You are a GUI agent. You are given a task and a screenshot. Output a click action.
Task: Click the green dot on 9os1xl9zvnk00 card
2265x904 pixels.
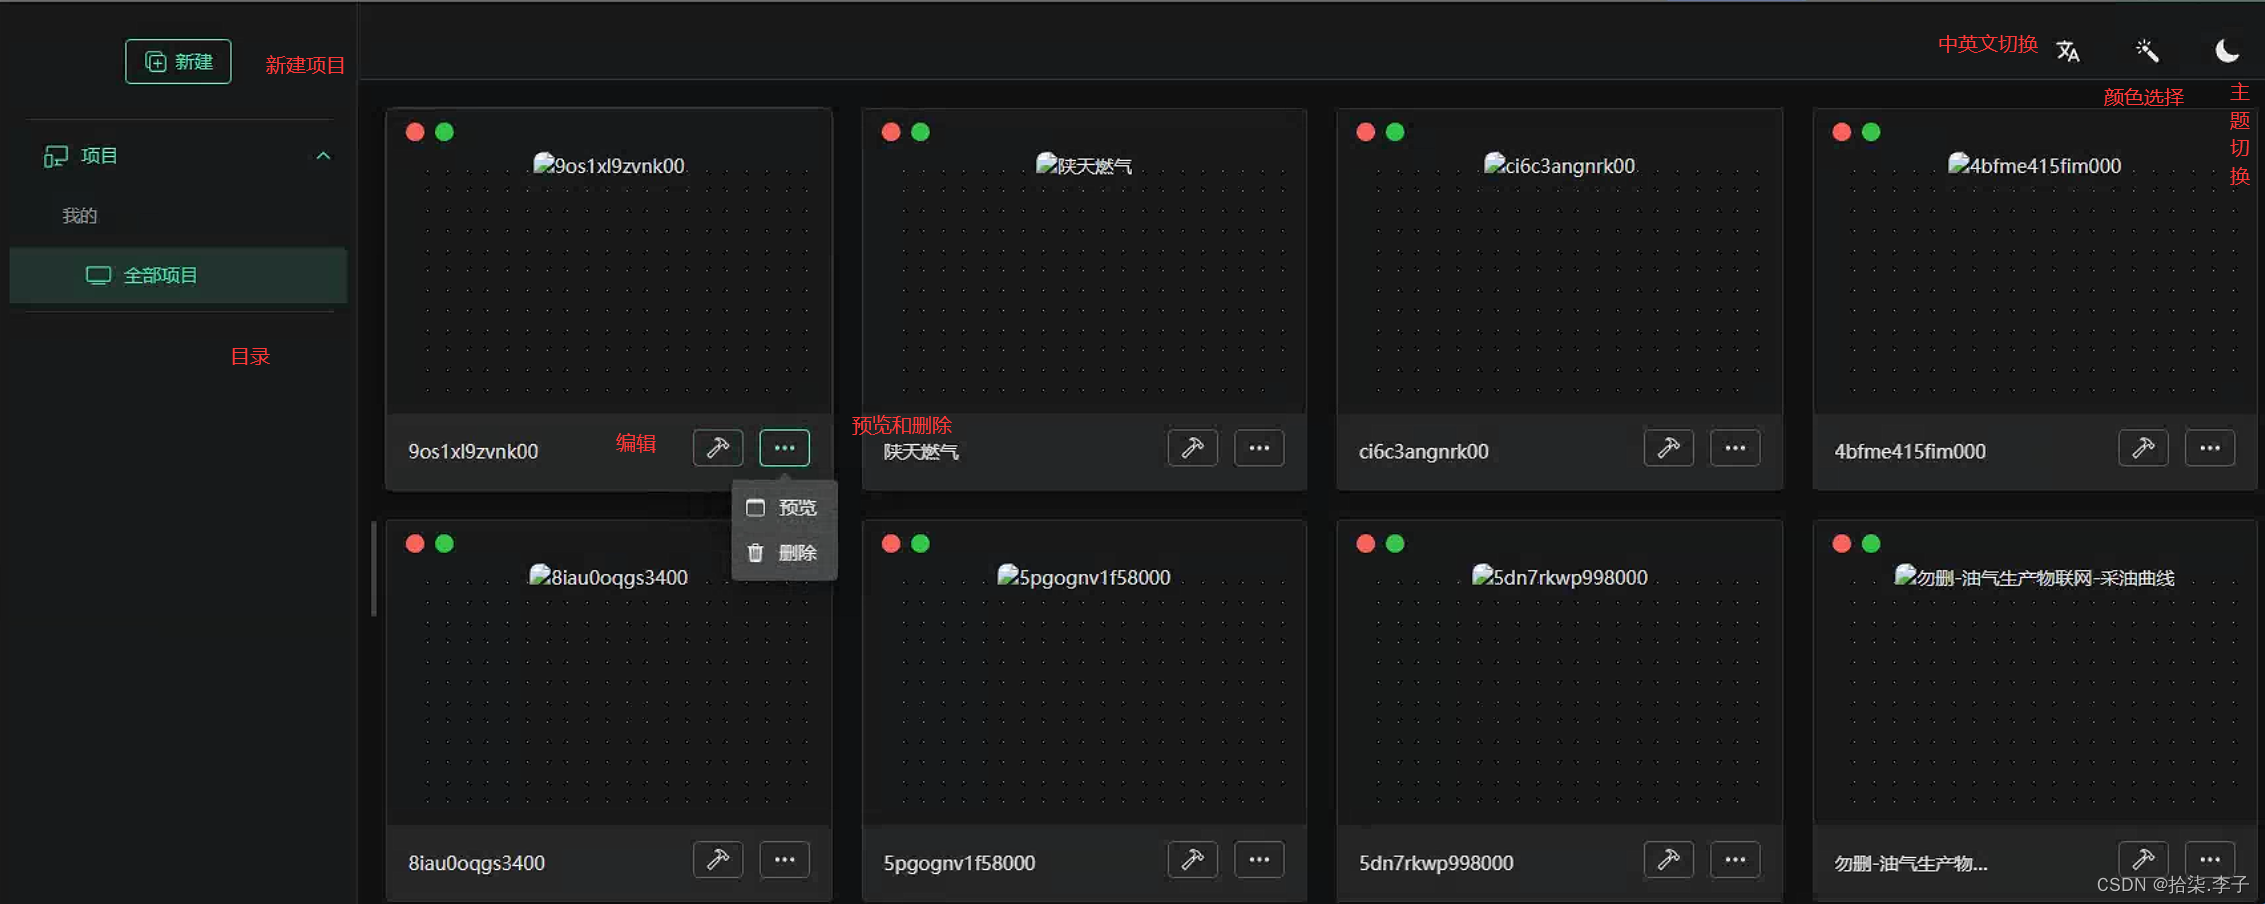(x=445, y=132)
